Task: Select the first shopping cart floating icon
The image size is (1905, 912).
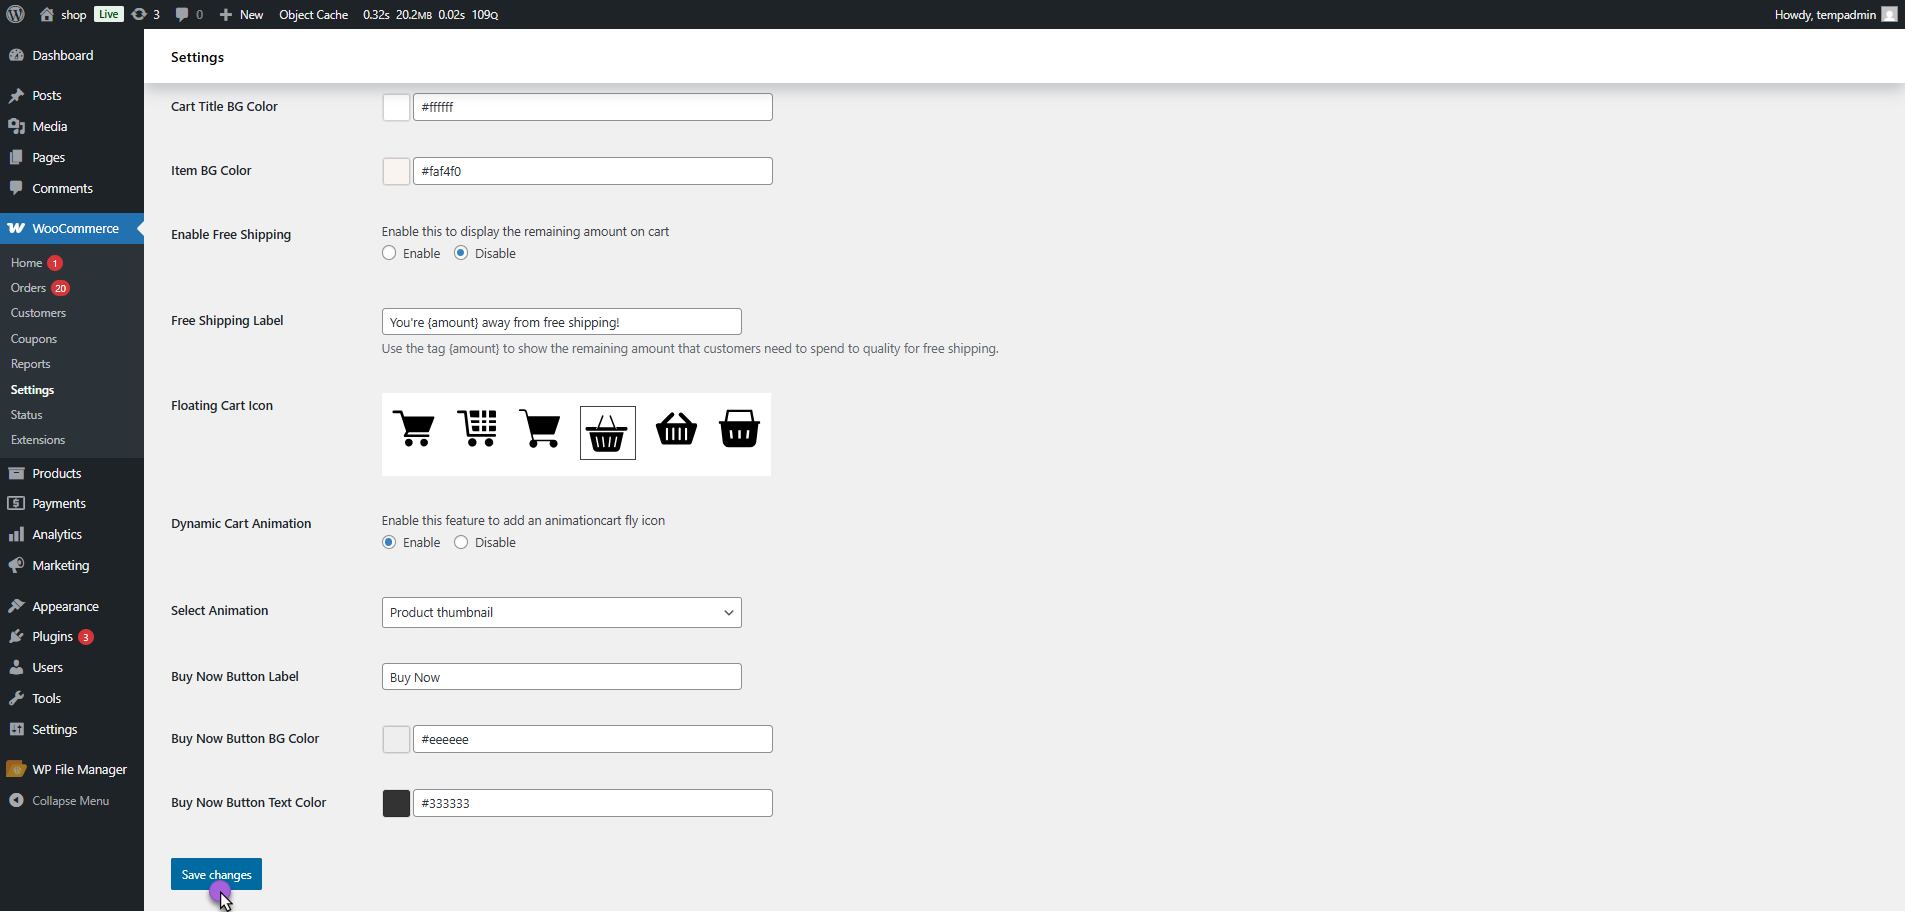Action: (x=414, y=430)
